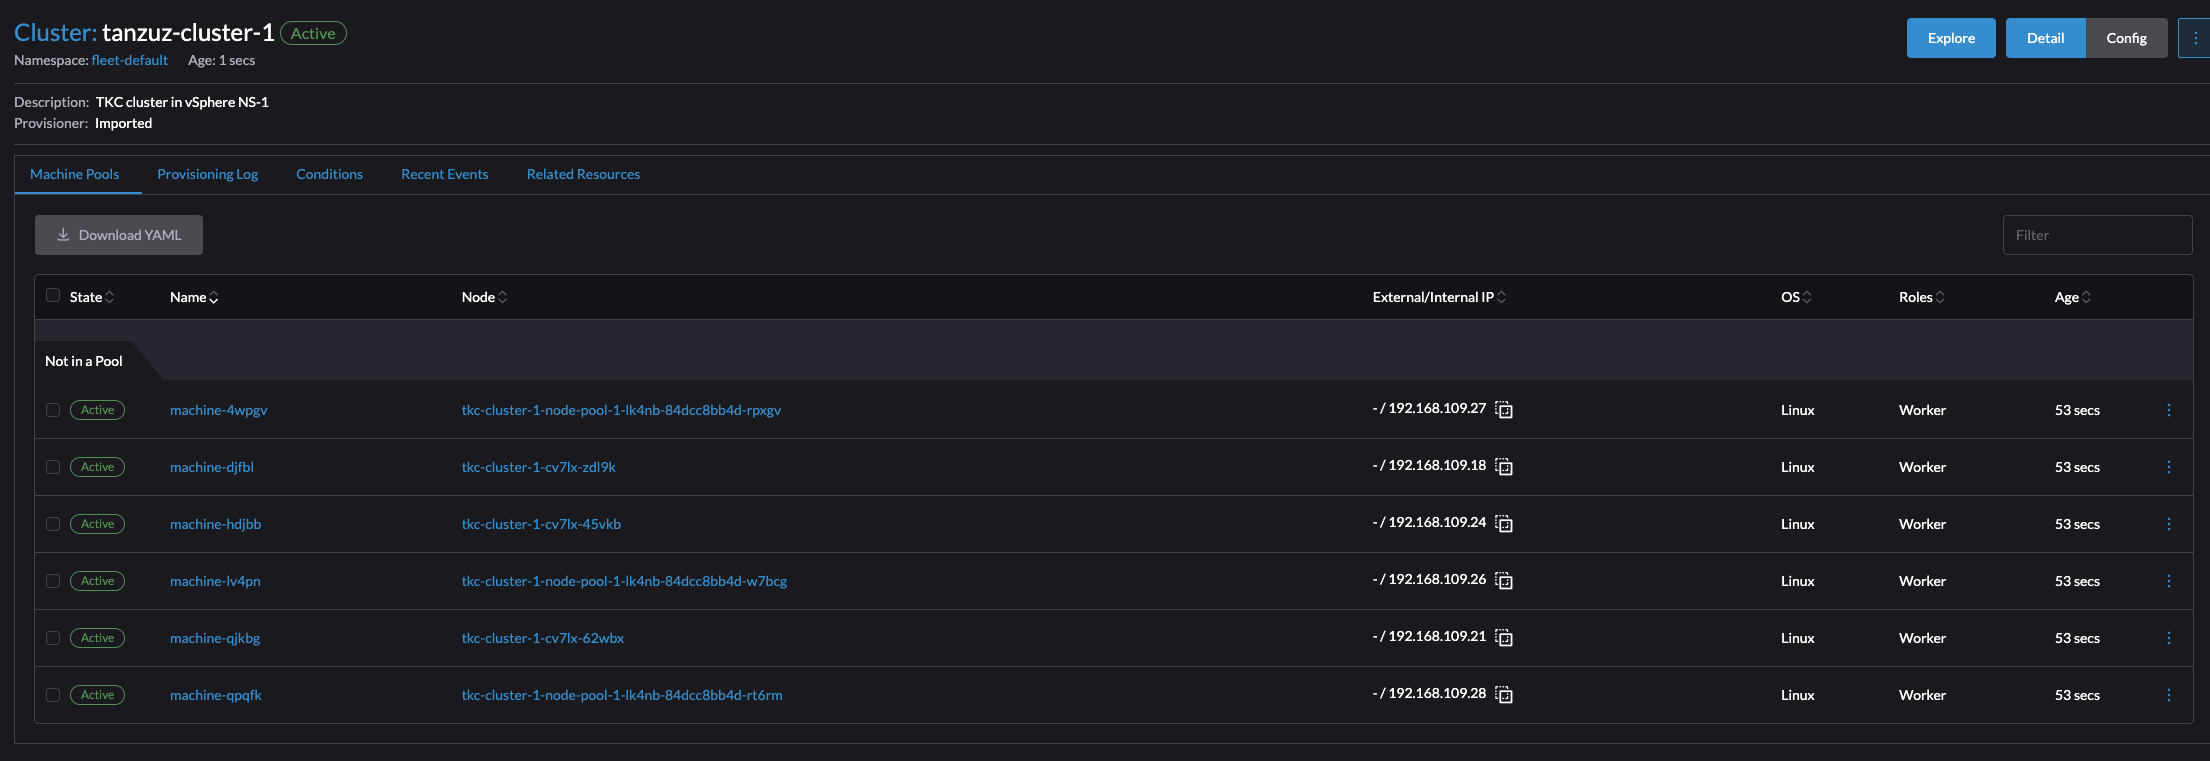Copy IP 192.168.109.18 to clipboard

tap(1503, 466)
